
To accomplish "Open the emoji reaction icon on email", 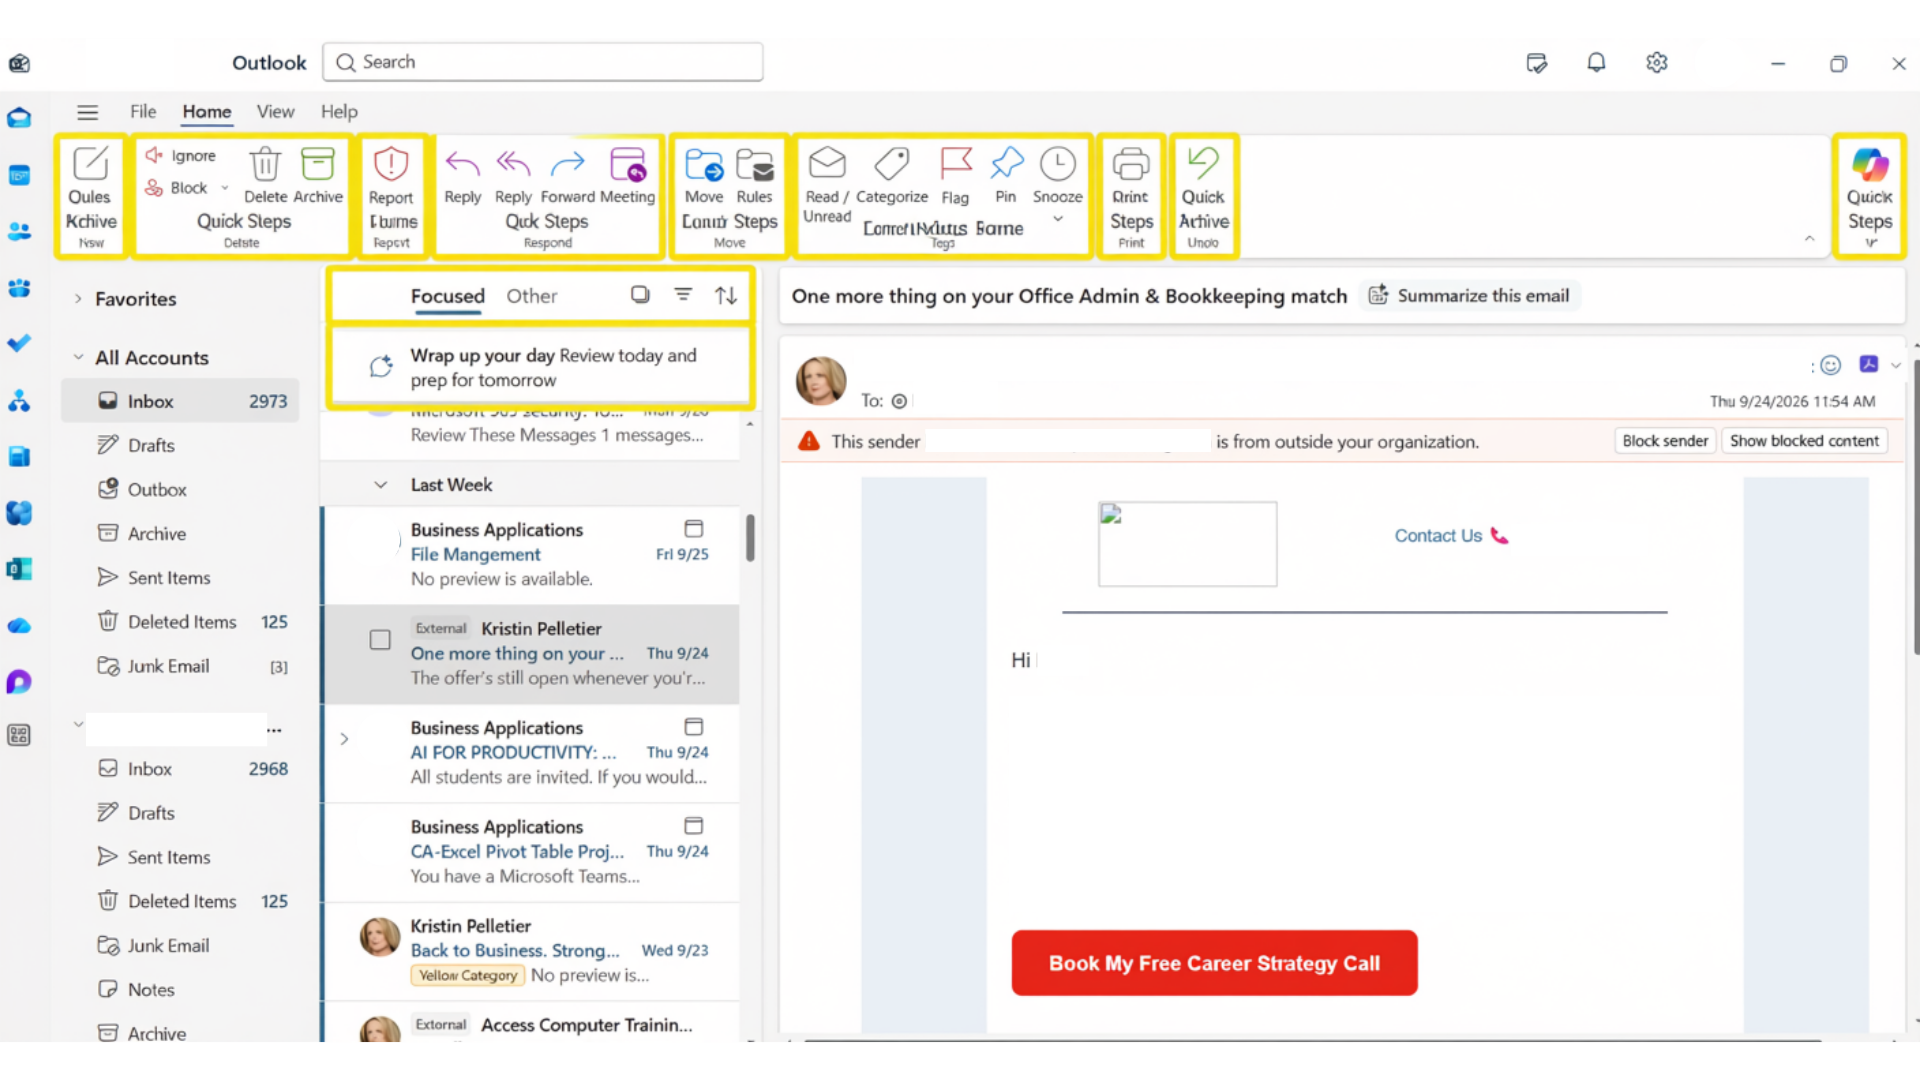I will [1830, 365].
